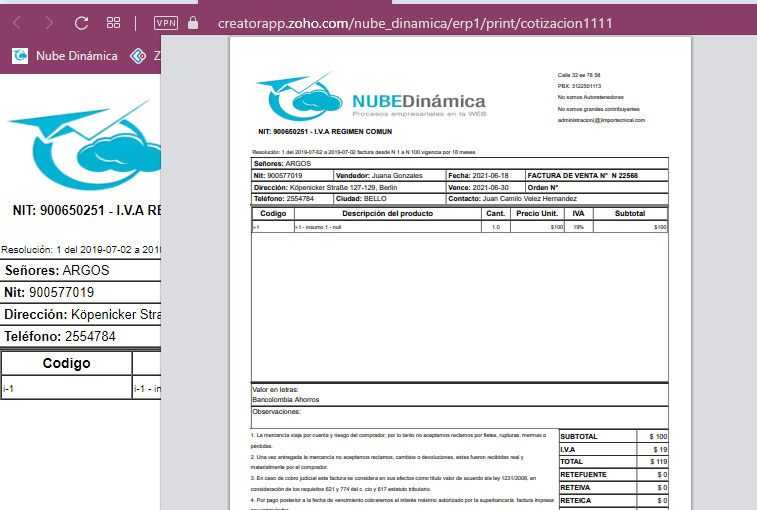Click the 'RETEIVA' row
Image resolution: width=757 pixels, height=510 pixels.
coord(614,488)
